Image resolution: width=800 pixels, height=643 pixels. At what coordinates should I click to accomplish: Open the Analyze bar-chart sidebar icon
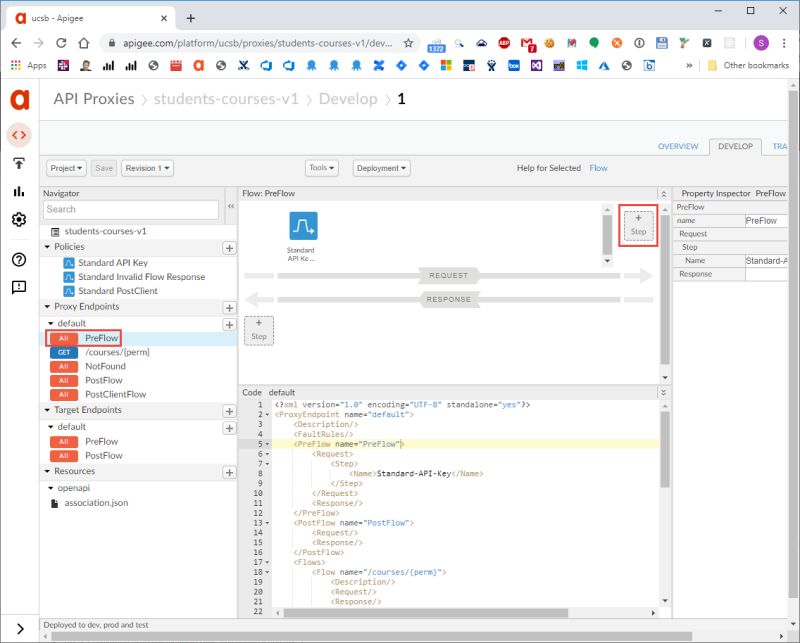coord(18,190)
